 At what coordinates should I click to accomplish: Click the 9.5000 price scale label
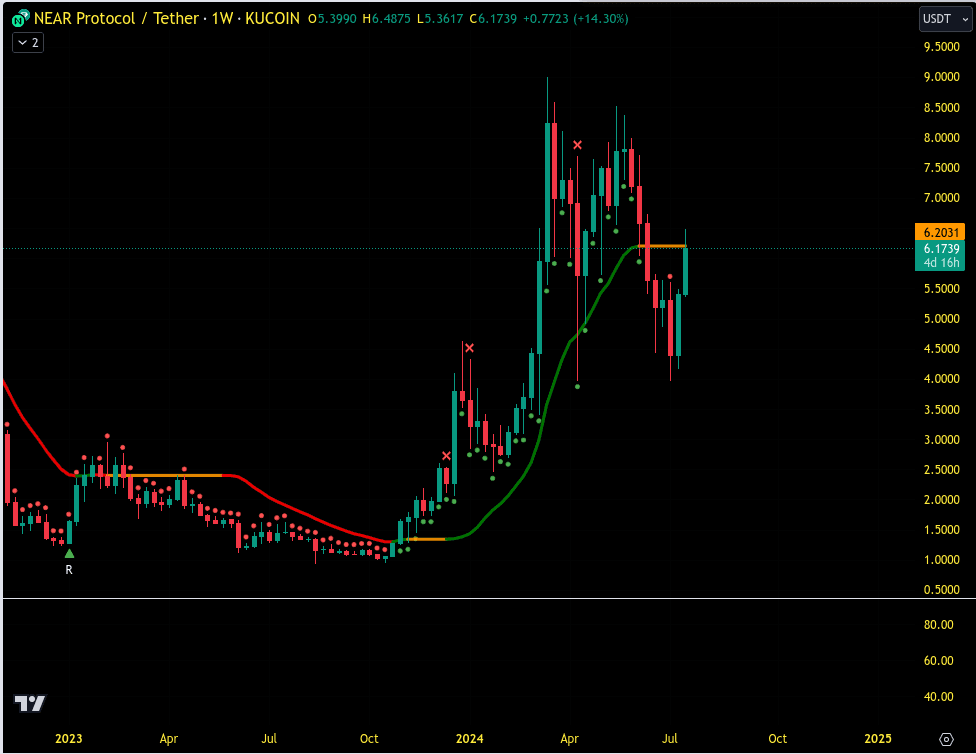[x=942, y=47]
